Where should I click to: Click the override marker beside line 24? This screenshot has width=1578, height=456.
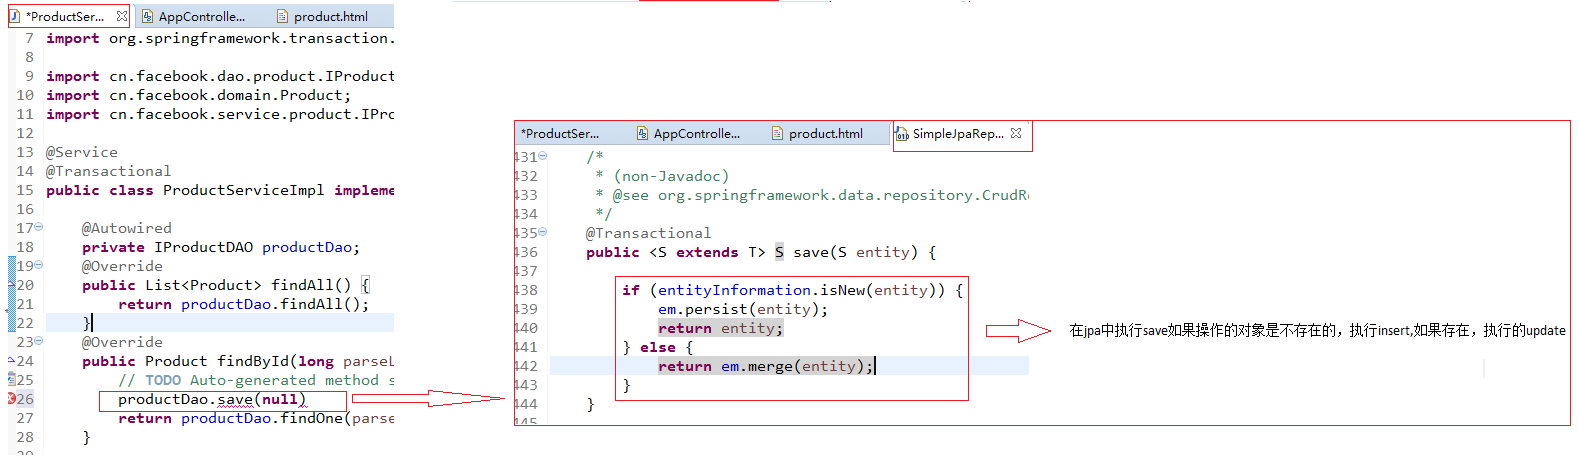pos(12,361)
